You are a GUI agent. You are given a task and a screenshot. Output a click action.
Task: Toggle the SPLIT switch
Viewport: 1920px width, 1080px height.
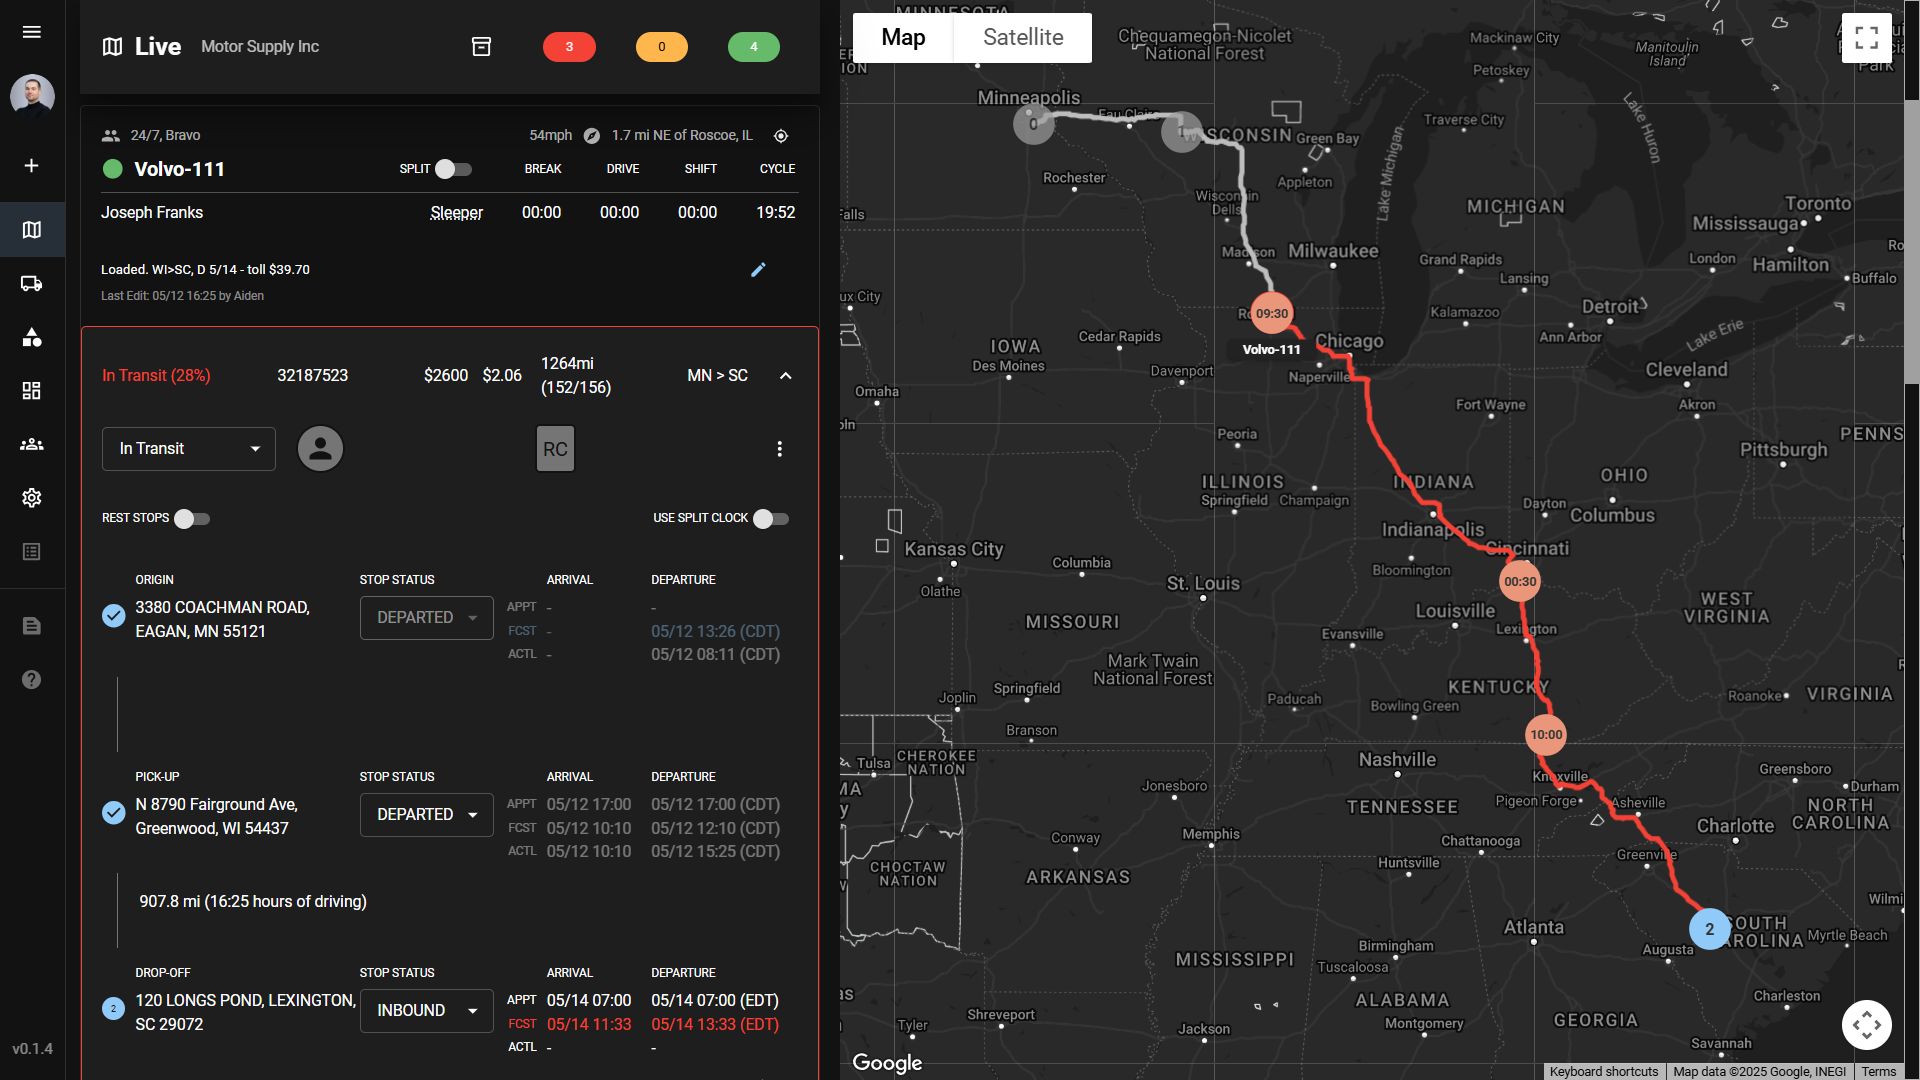pos(453,169)
